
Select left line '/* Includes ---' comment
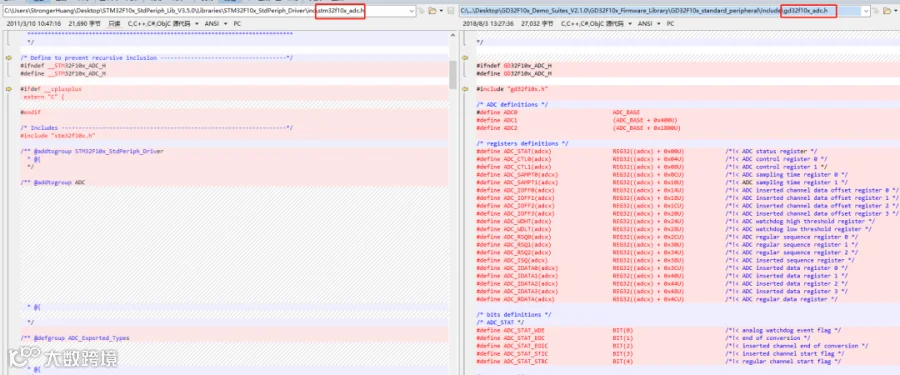point(157,127)
